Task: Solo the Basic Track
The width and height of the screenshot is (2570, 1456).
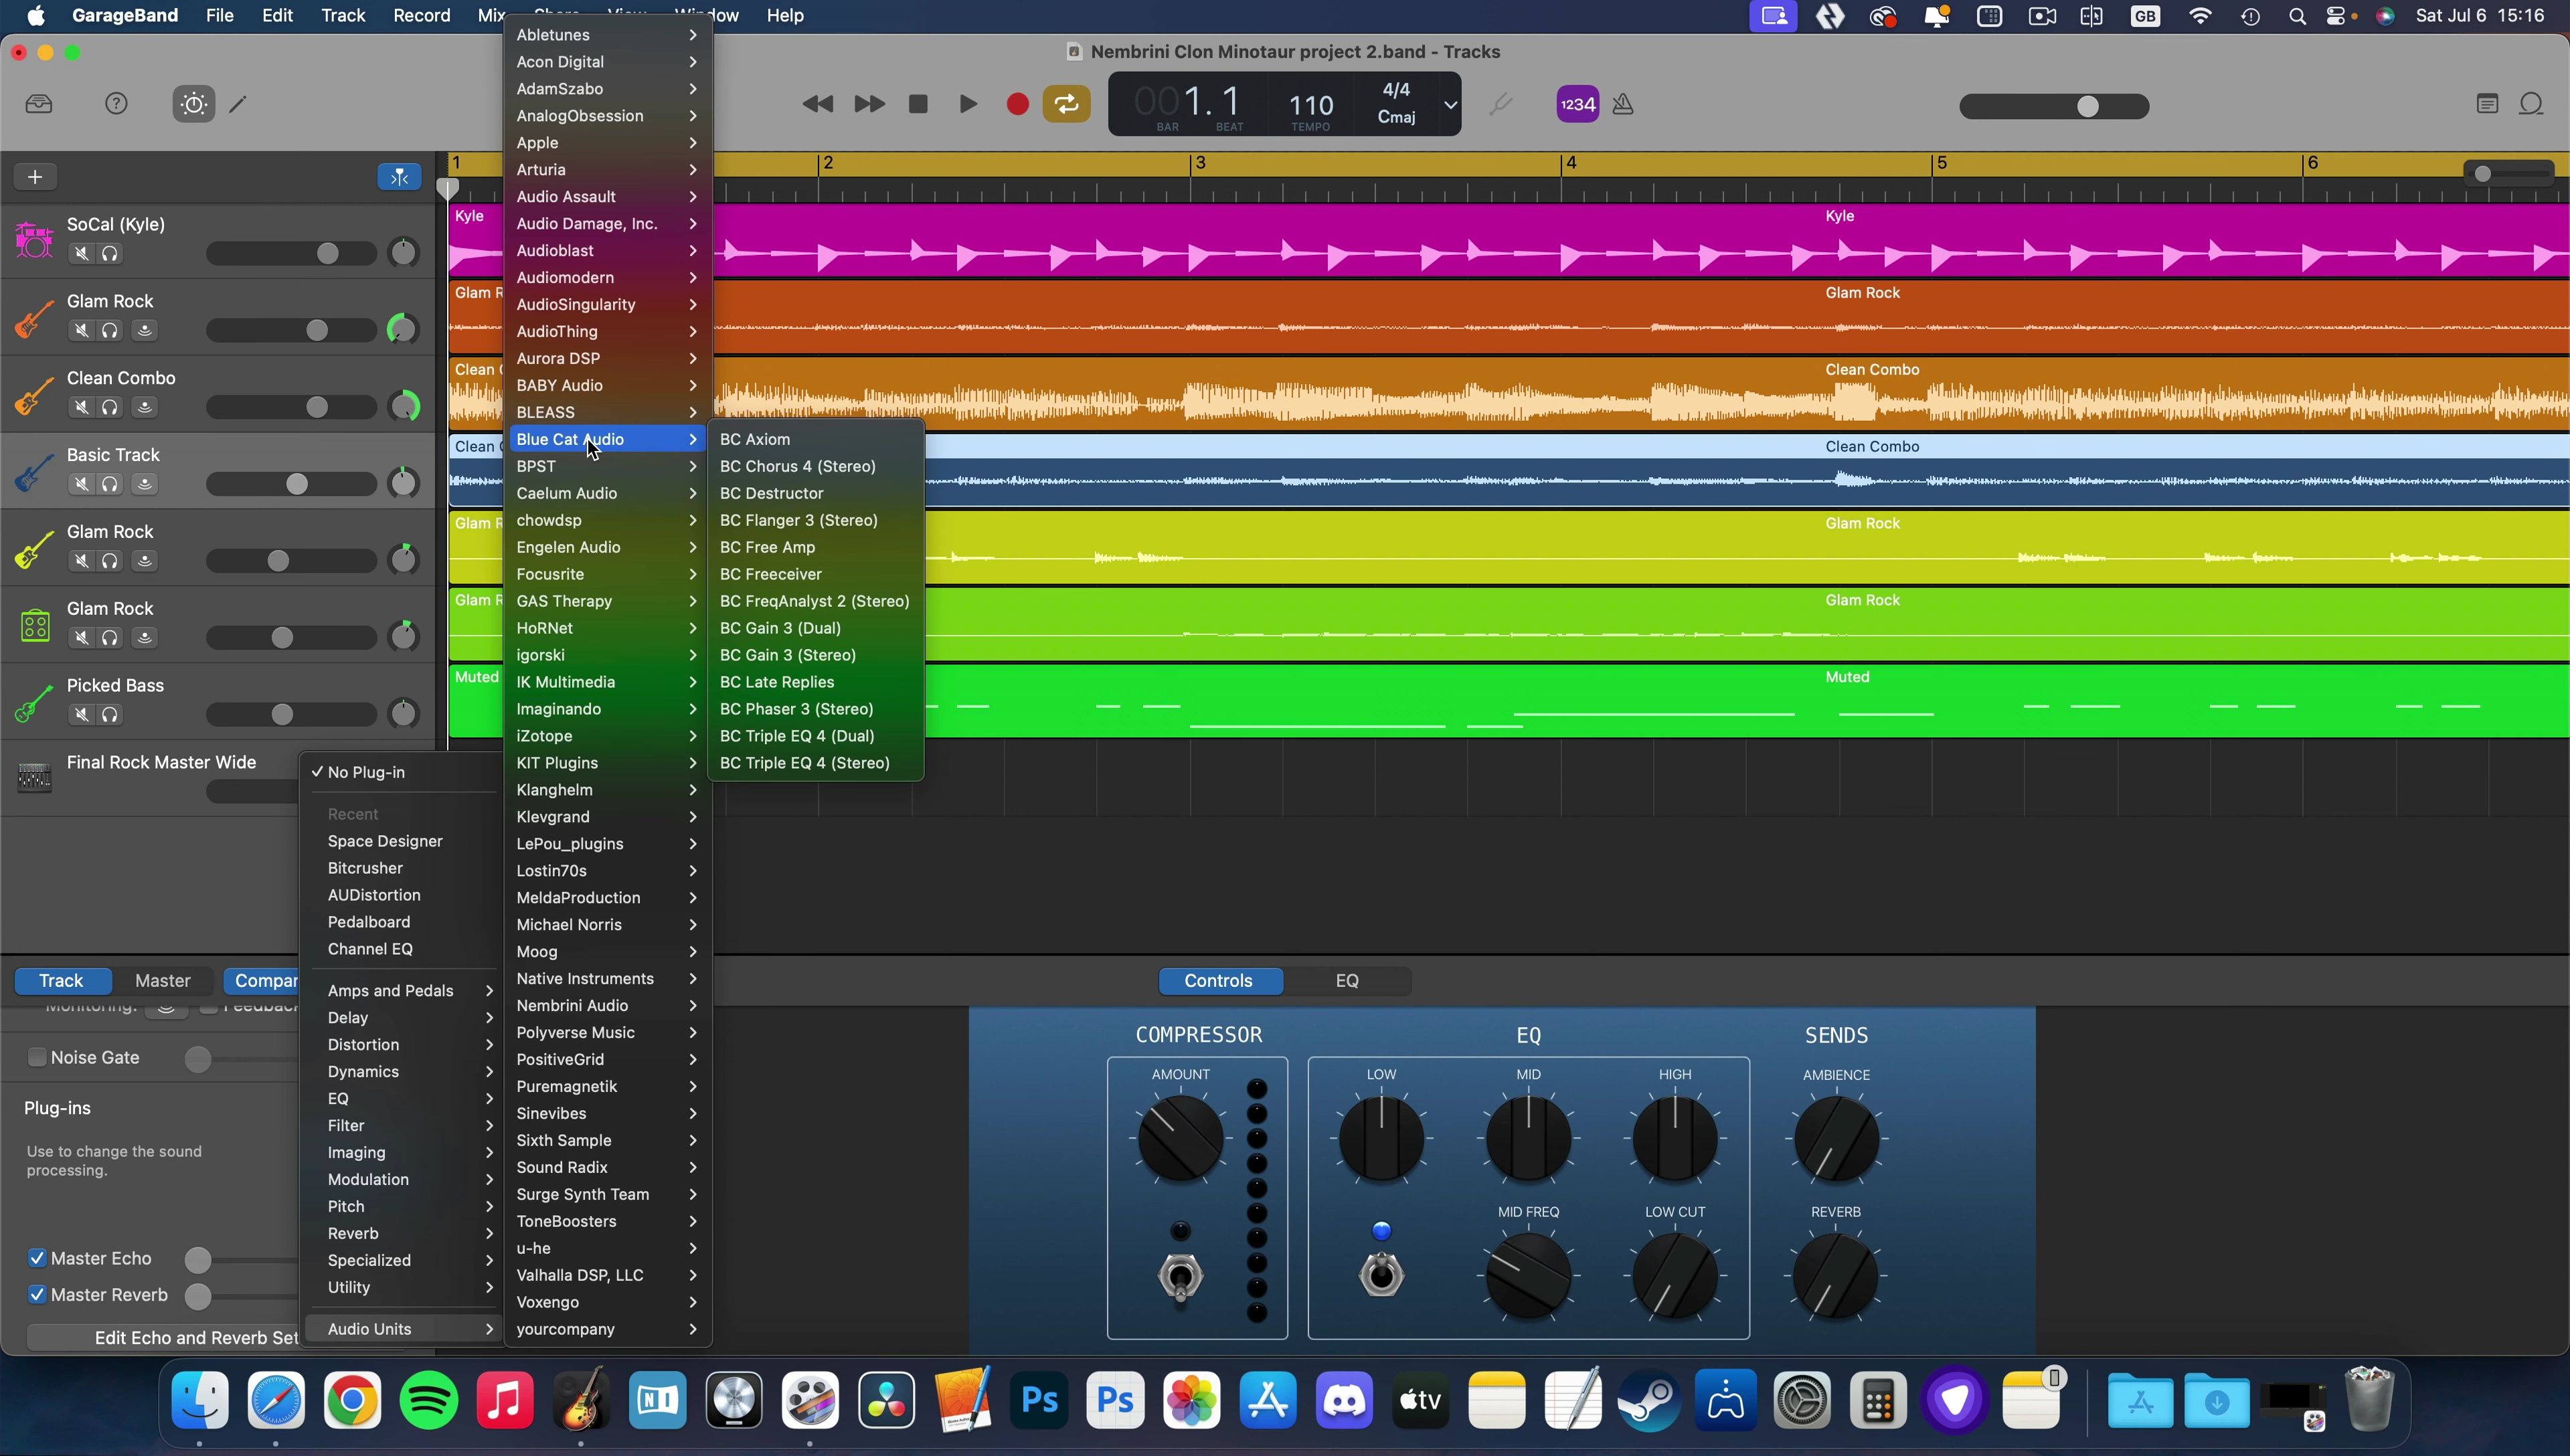Action: tap(111, 484)
